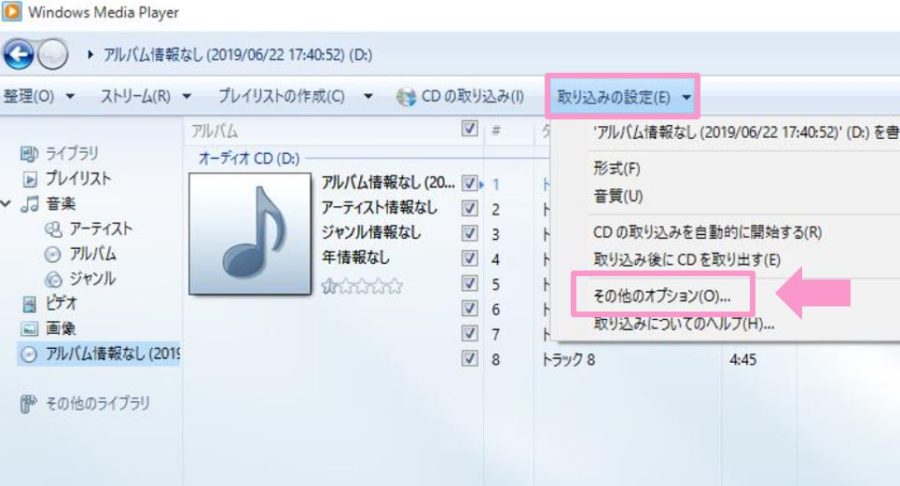
Task: Uncheck the checkbox for track 3
Action: point(470,234)
